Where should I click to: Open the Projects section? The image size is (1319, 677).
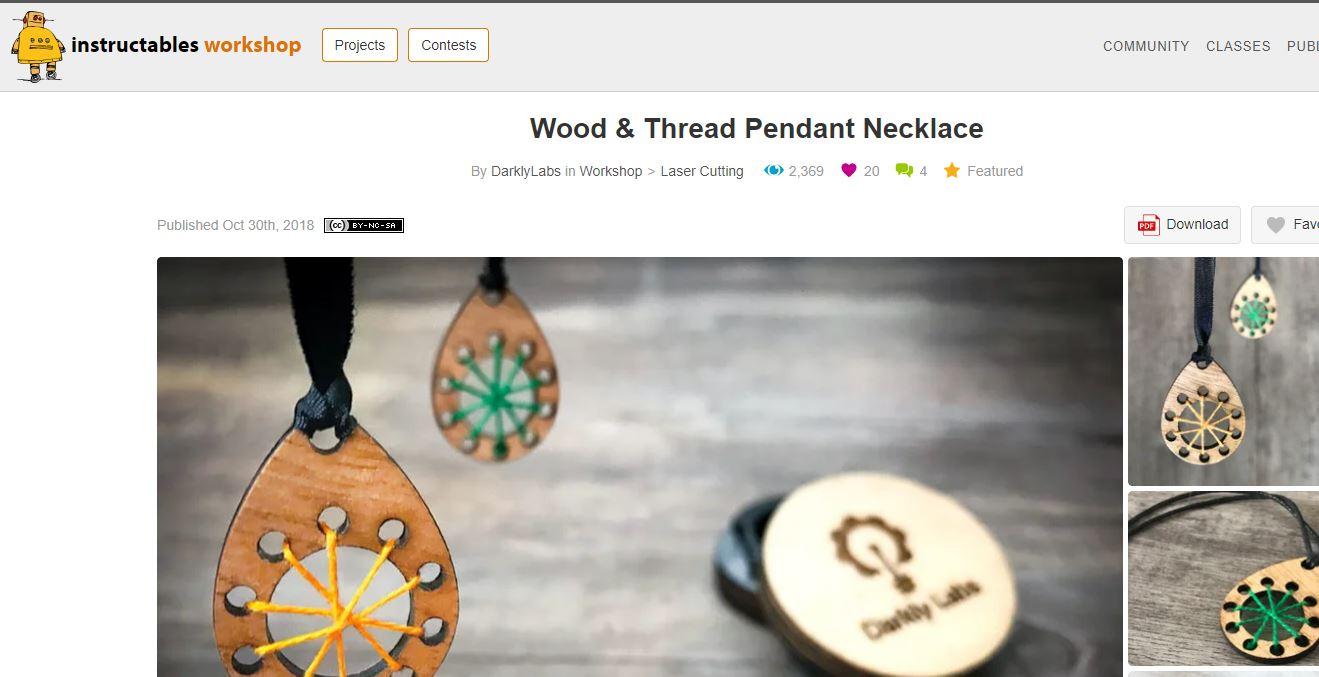(360, 45)
